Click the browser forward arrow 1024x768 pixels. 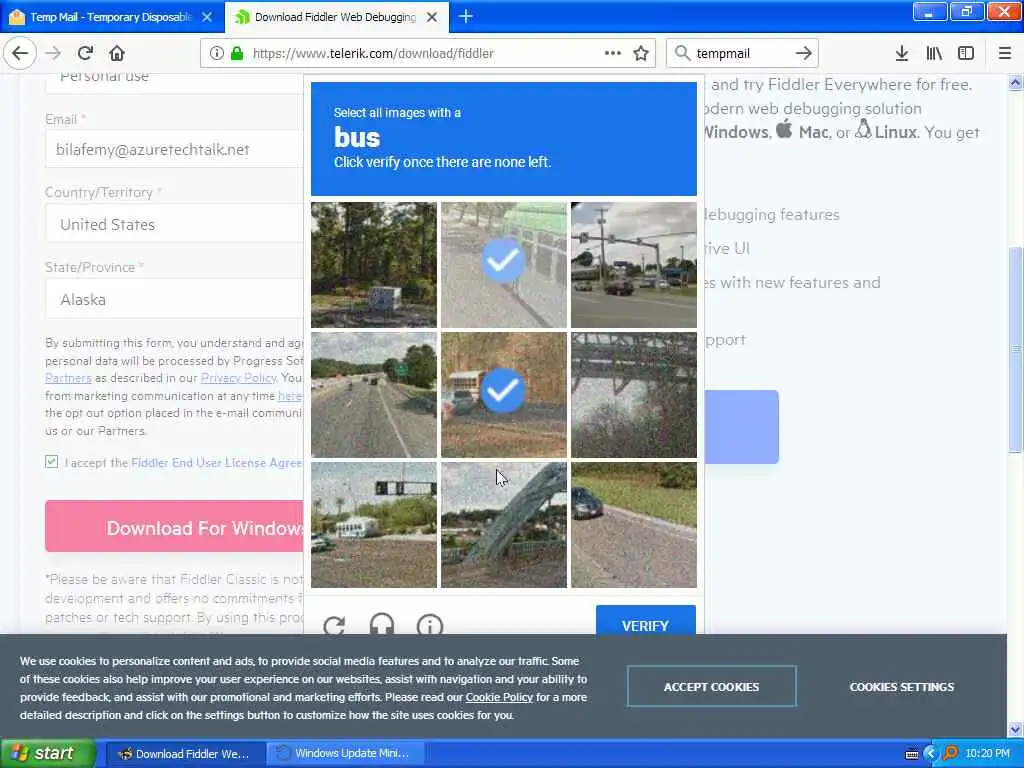click(x=53, y=53)
